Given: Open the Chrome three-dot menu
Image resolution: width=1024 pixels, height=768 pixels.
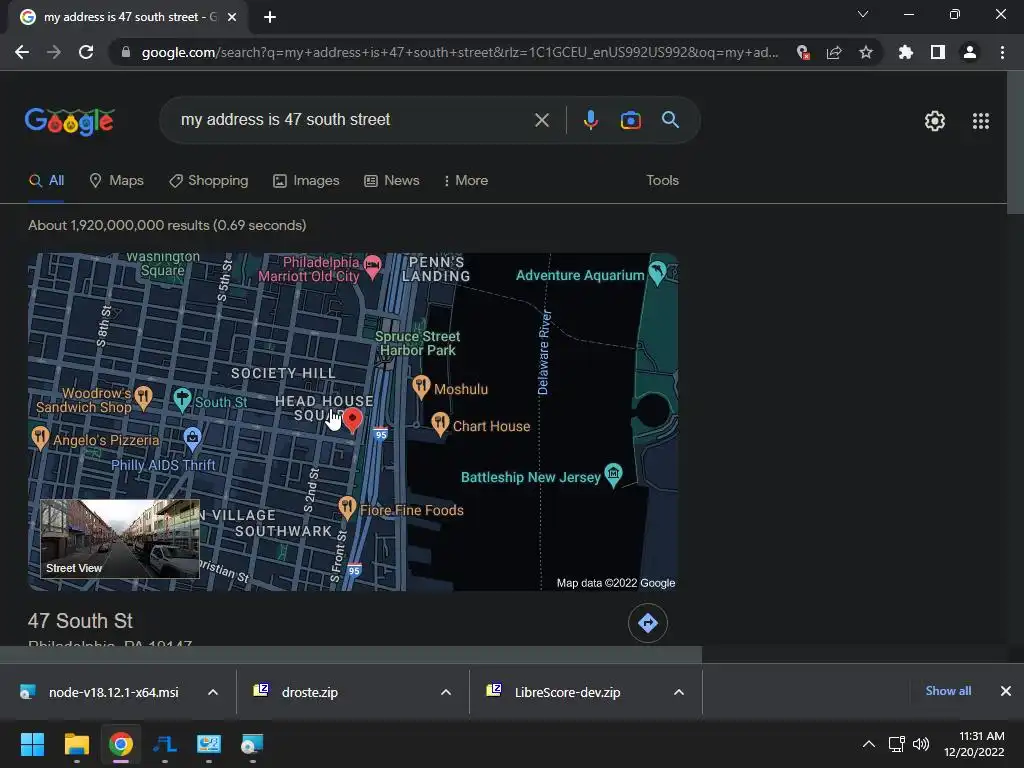Looking at the screenshot, I should pyautogui.click(x=1002, y=52).
